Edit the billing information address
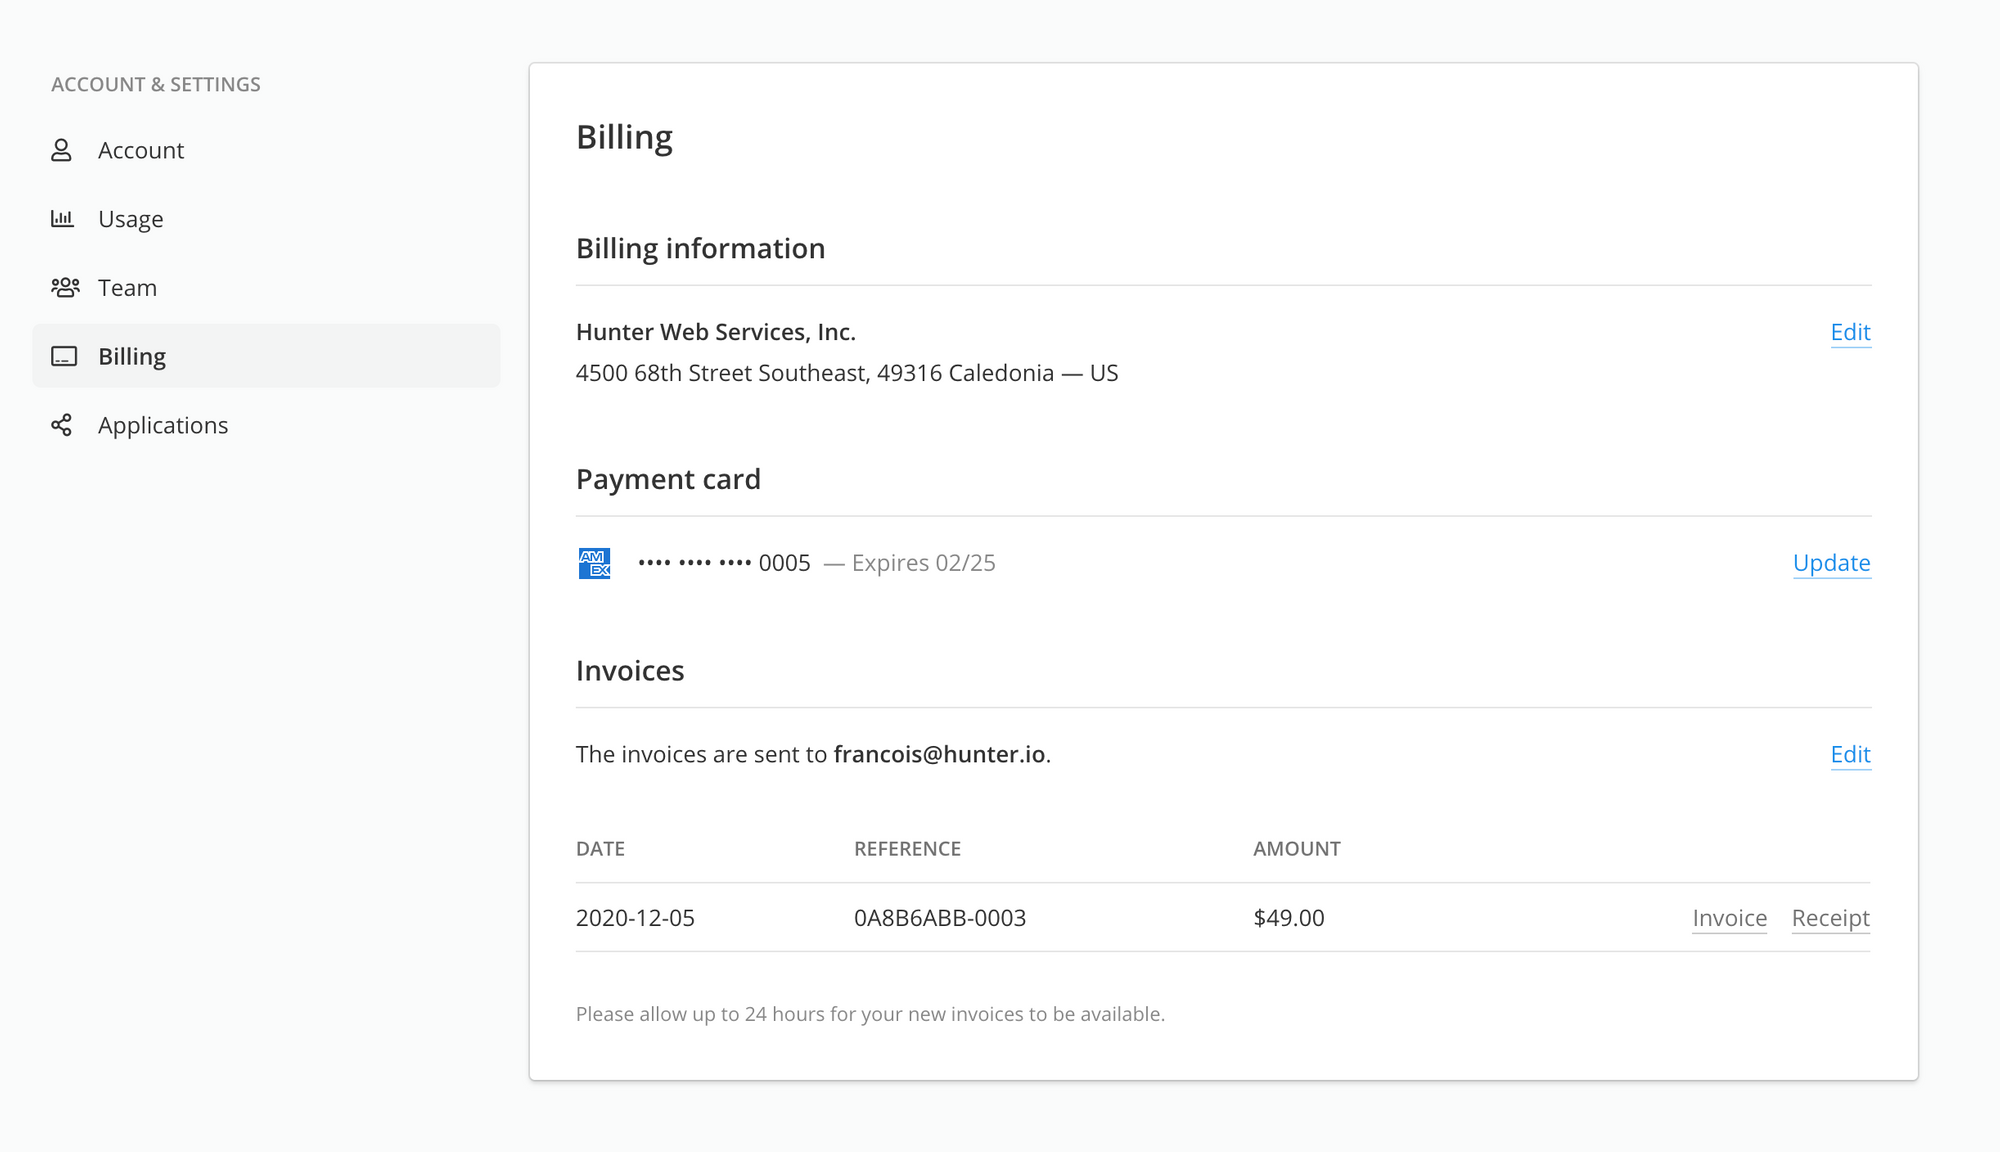Viewport: 2000px width, 1152px height. pos(1850,332)
